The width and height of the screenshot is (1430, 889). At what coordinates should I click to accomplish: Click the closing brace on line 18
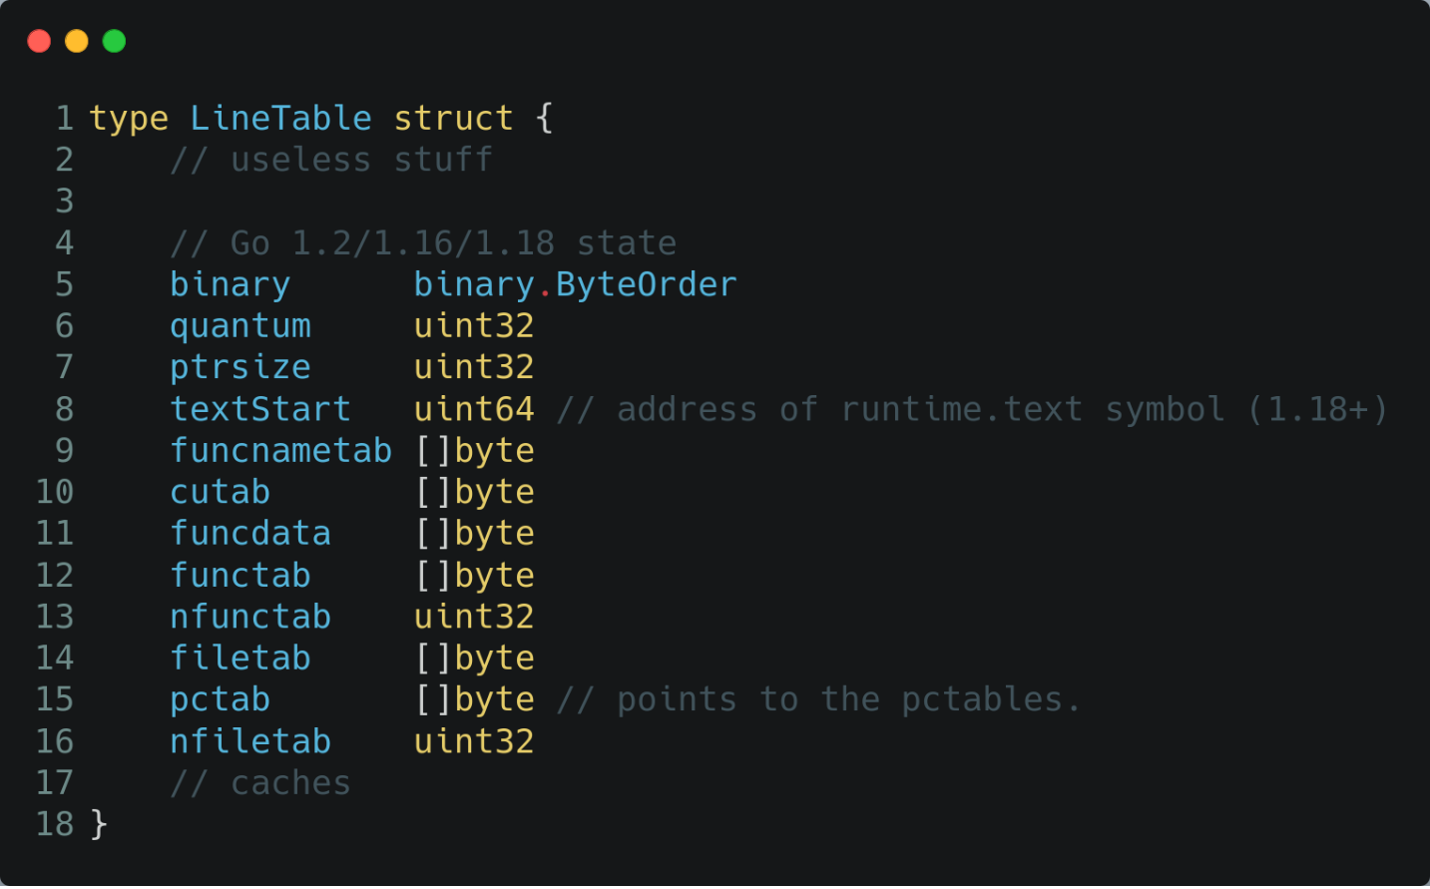[x=98, y=824]
